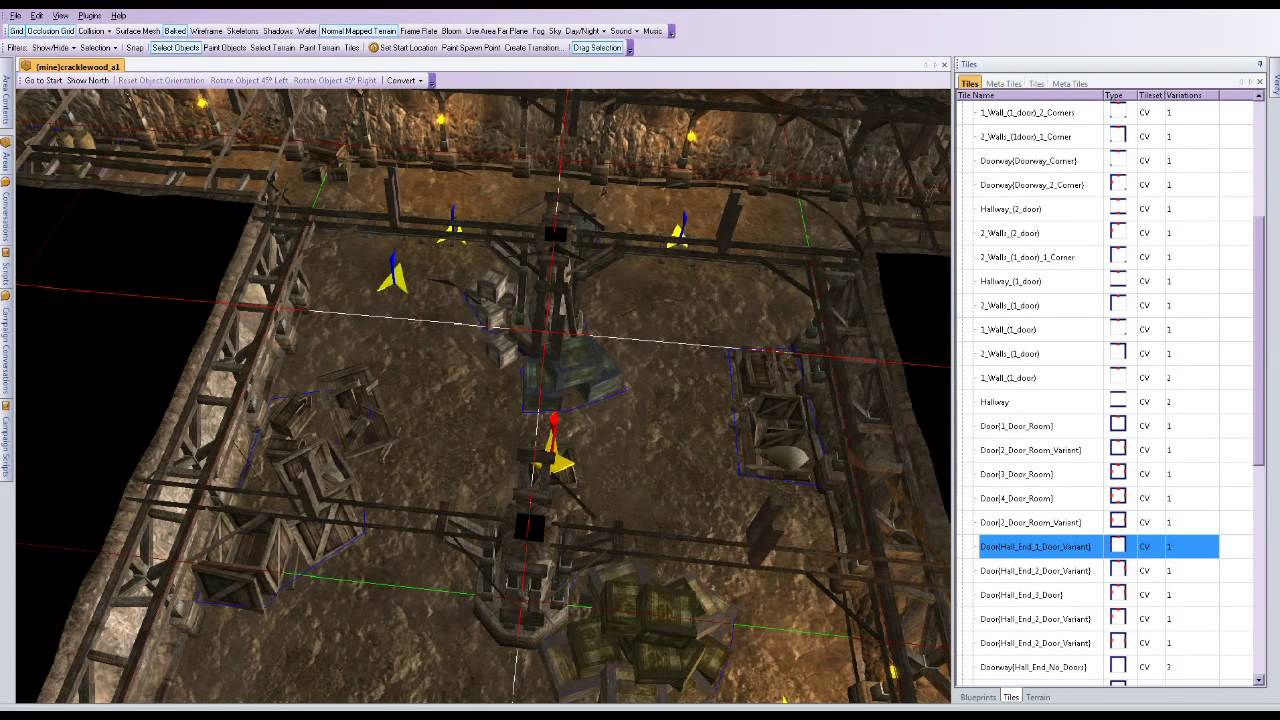Switch to the Blueprints bottom tab
This screenshot has width=1280, height=720.
tap(978, 697)
